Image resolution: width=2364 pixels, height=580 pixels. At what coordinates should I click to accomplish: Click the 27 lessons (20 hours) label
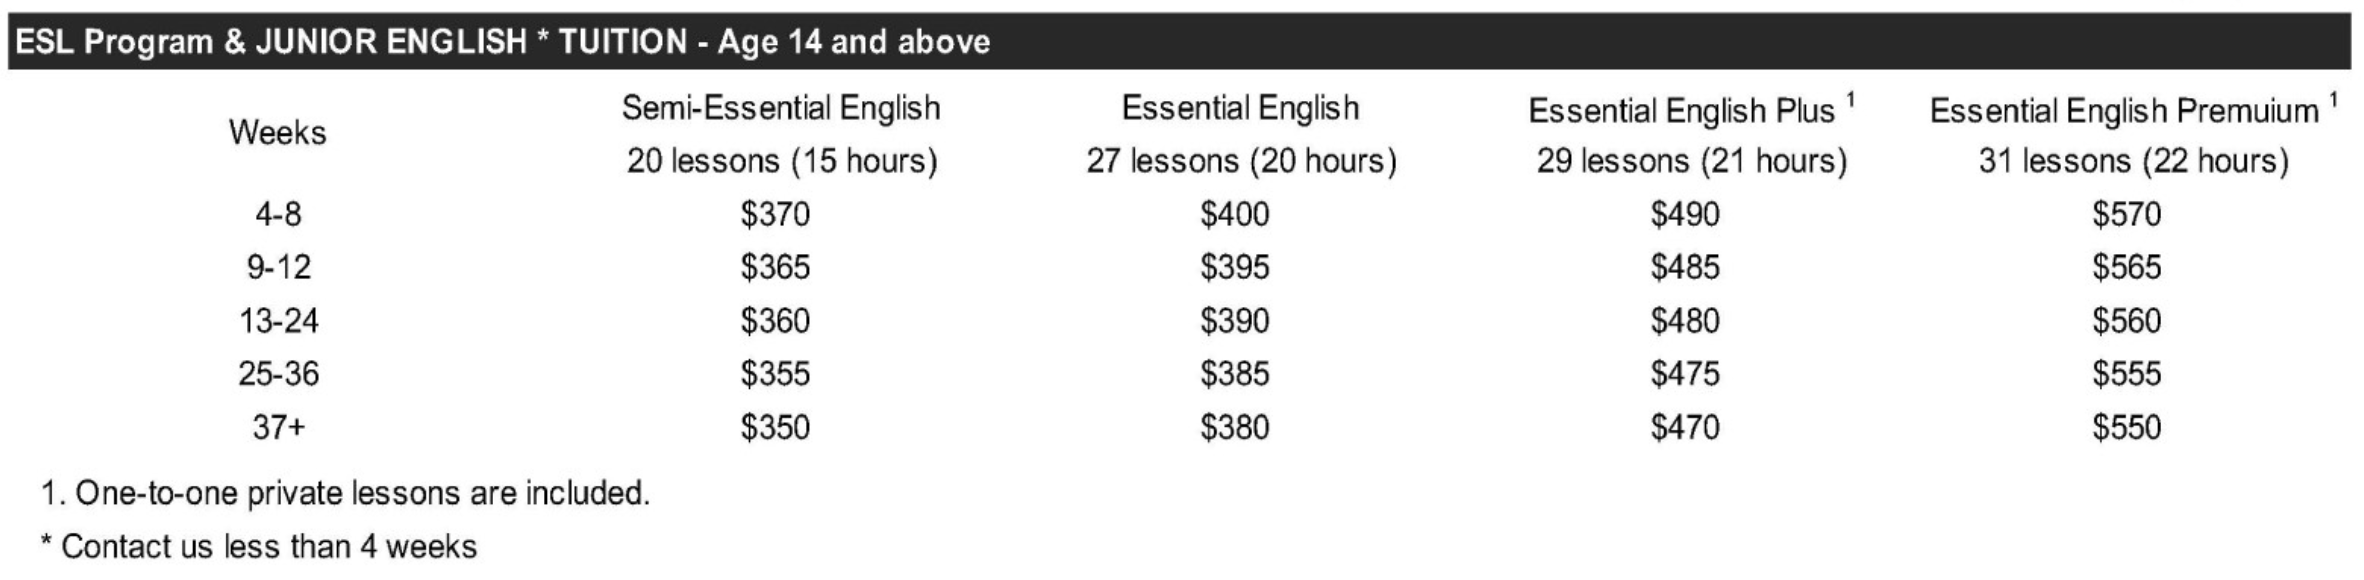coord(1241,161)
